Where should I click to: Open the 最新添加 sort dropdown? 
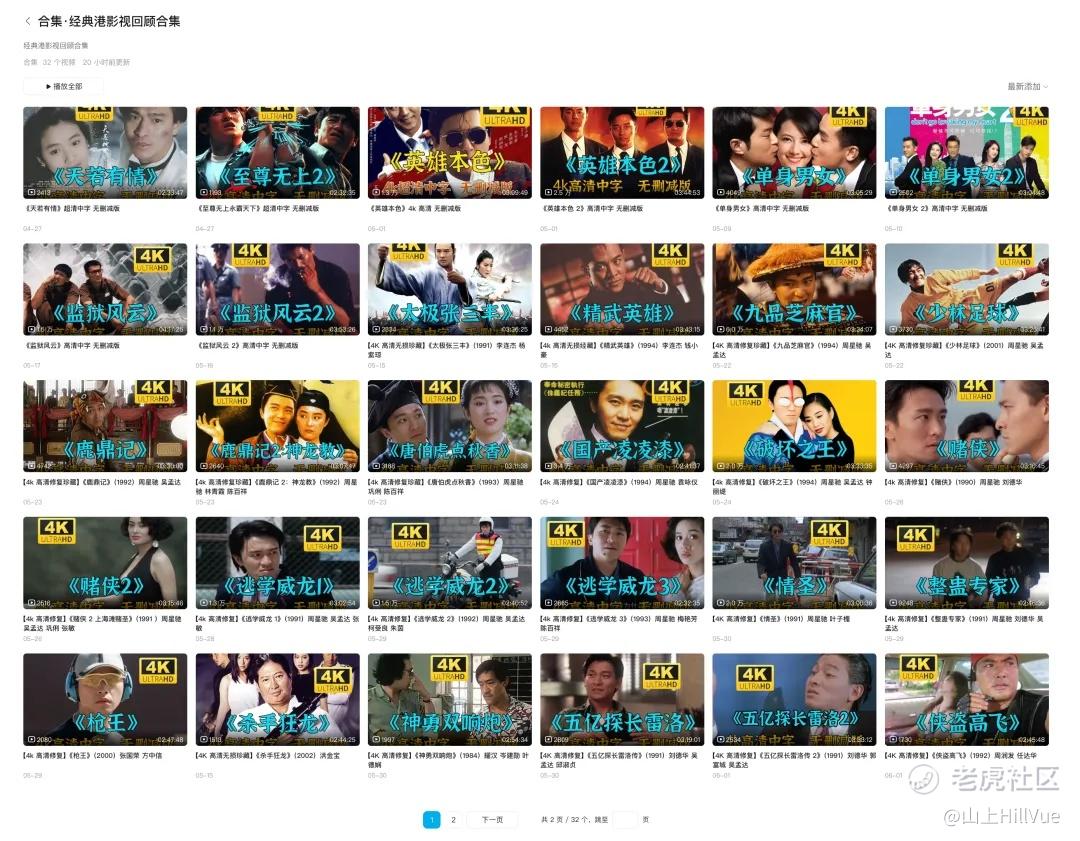[1027, 86]
